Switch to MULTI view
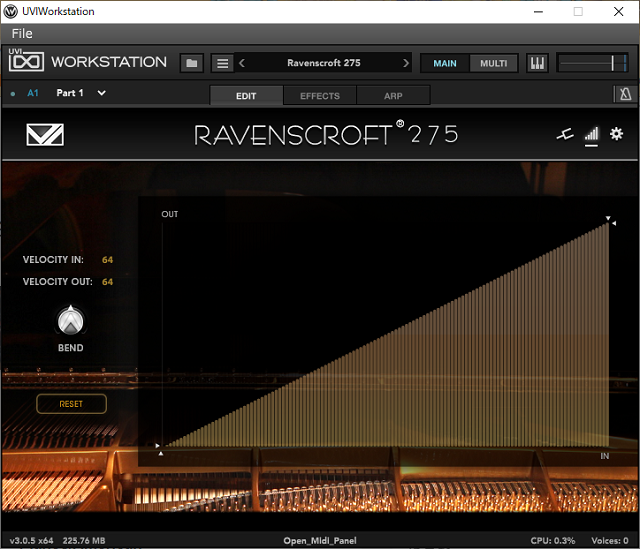Image resolution: width=640 pixels, height=549 pixels. pos(493,63)
